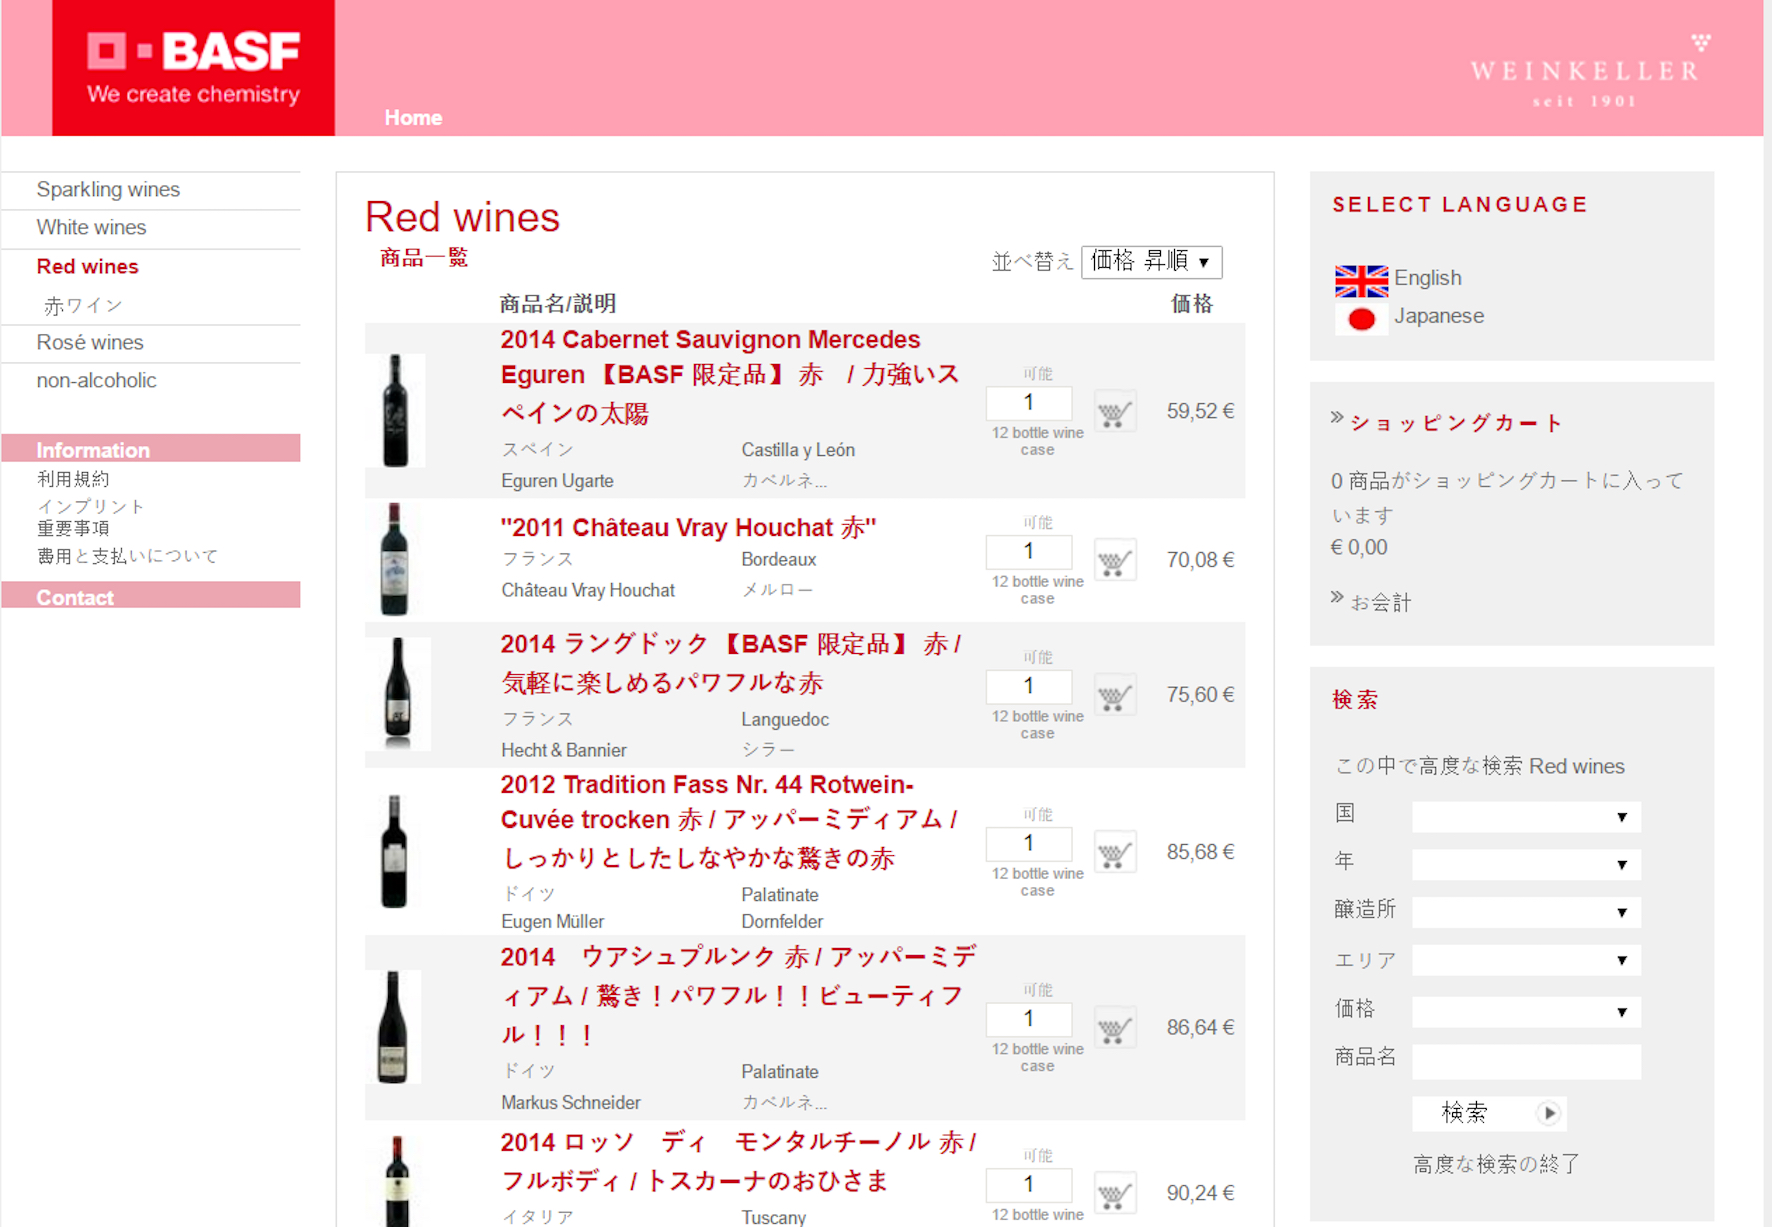Click the 商品名 product name search field
Screen dimensions: 1772x1227
(x=1525, y=1061)
